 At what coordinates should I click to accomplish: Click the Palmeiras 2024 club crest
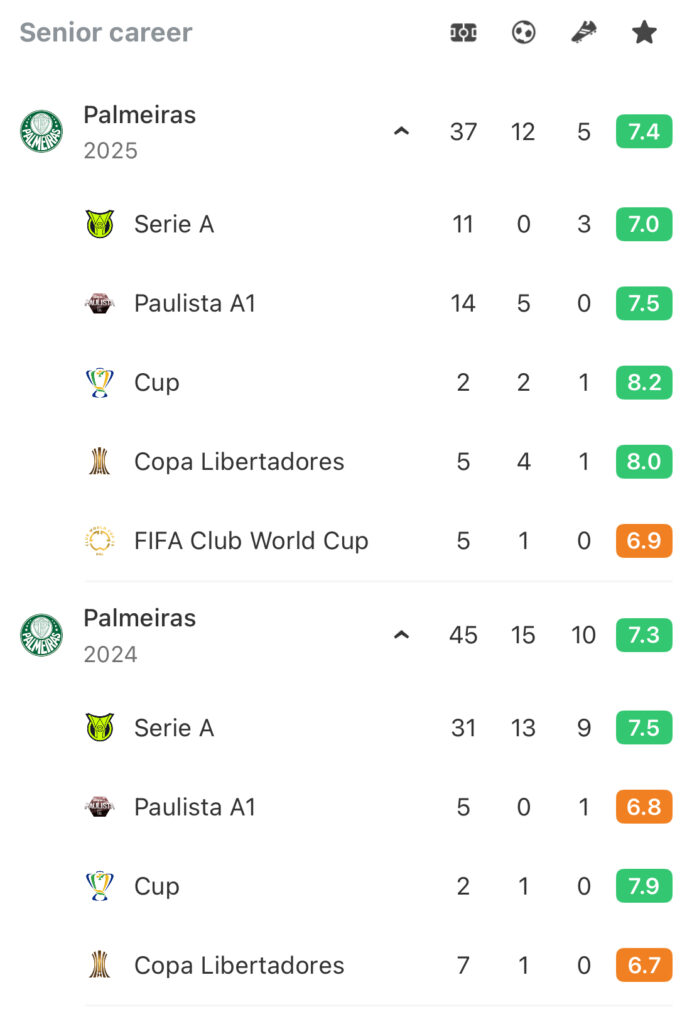click(x=42, y=635)
